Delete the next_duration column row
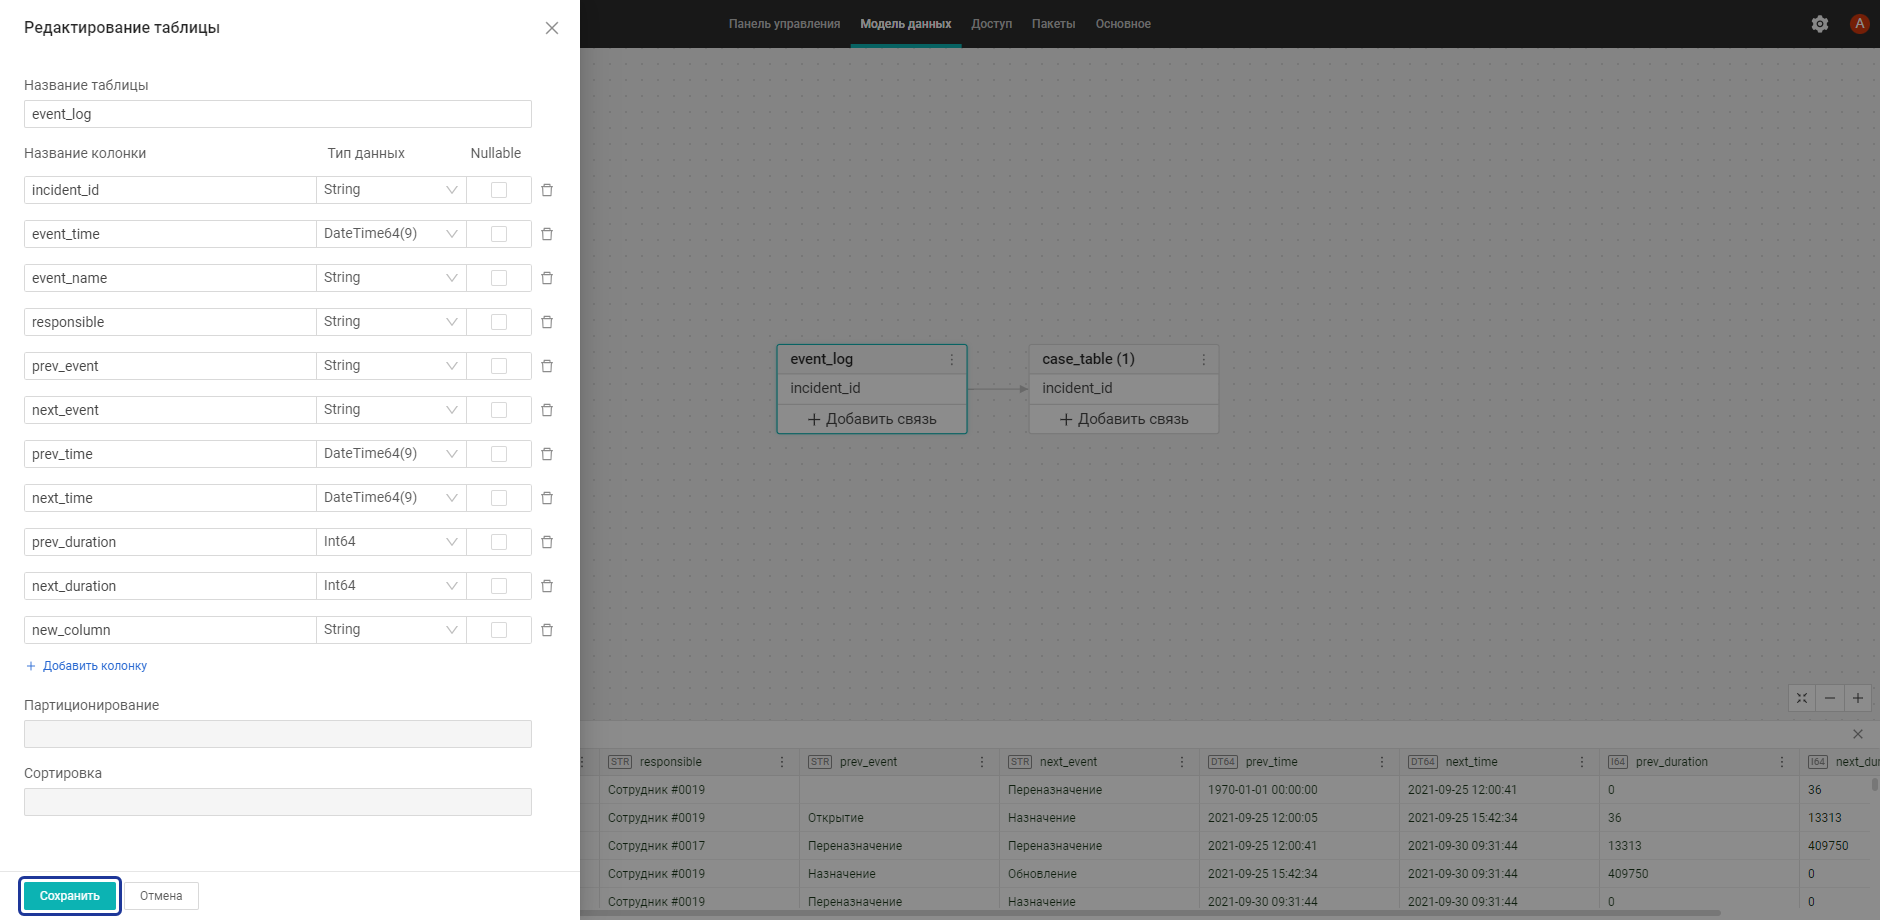1880x920 pixels. tap(547, 586)
